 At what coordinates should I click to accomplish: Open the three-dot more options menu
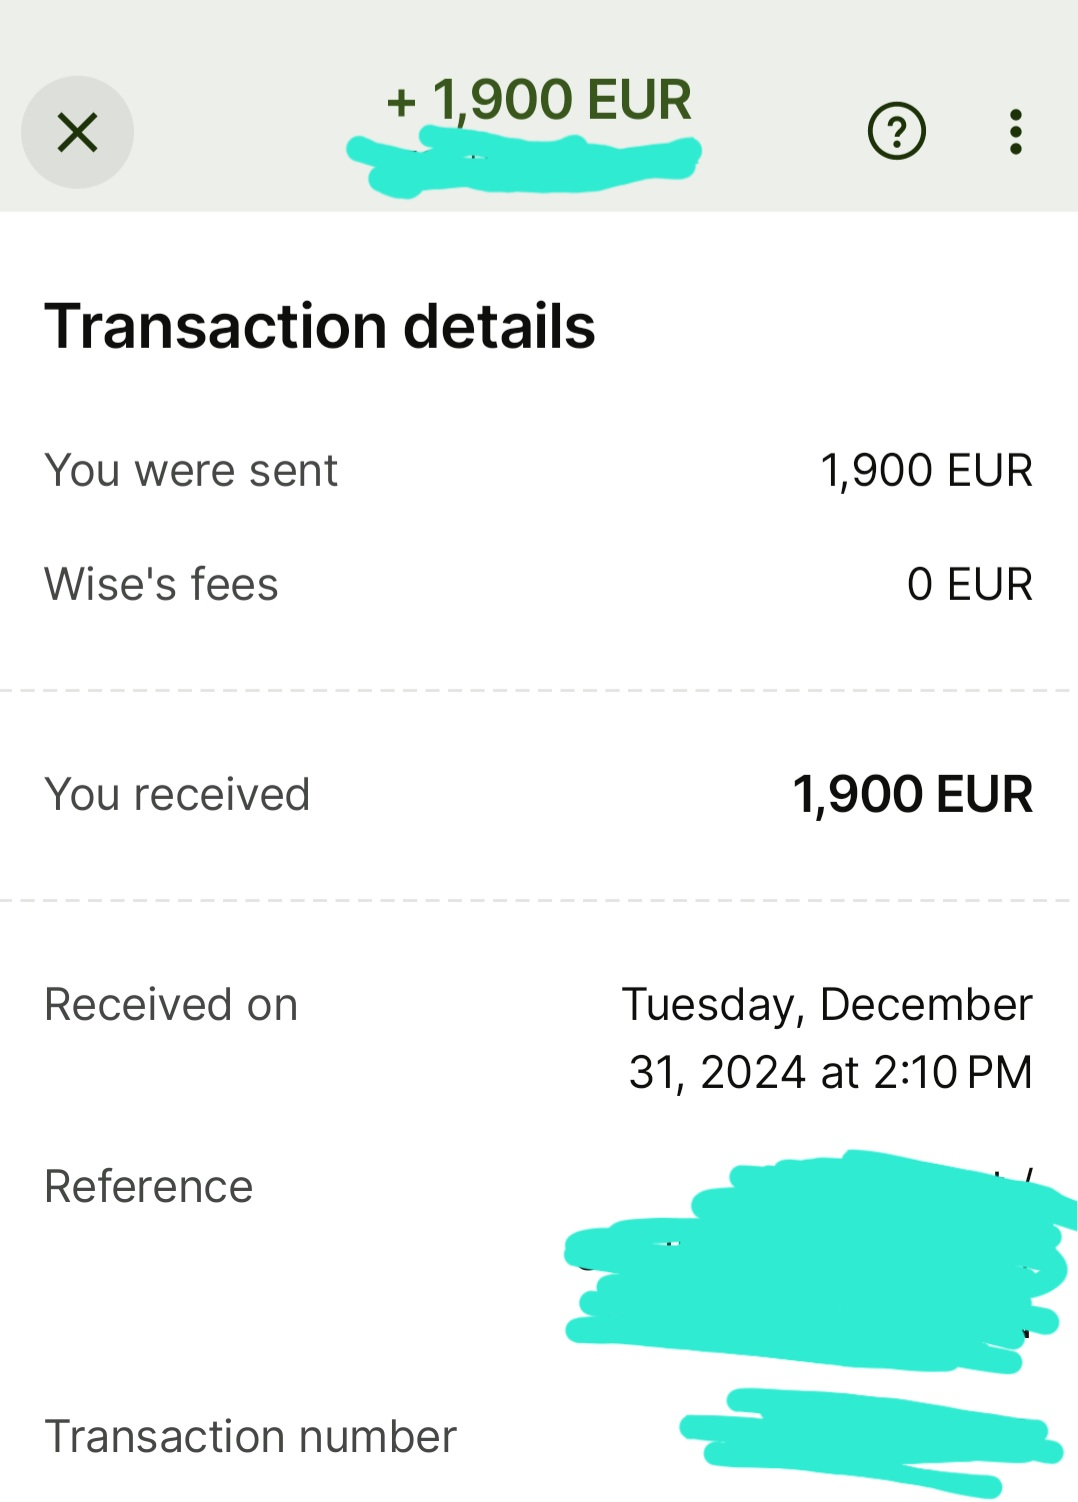1015,132
